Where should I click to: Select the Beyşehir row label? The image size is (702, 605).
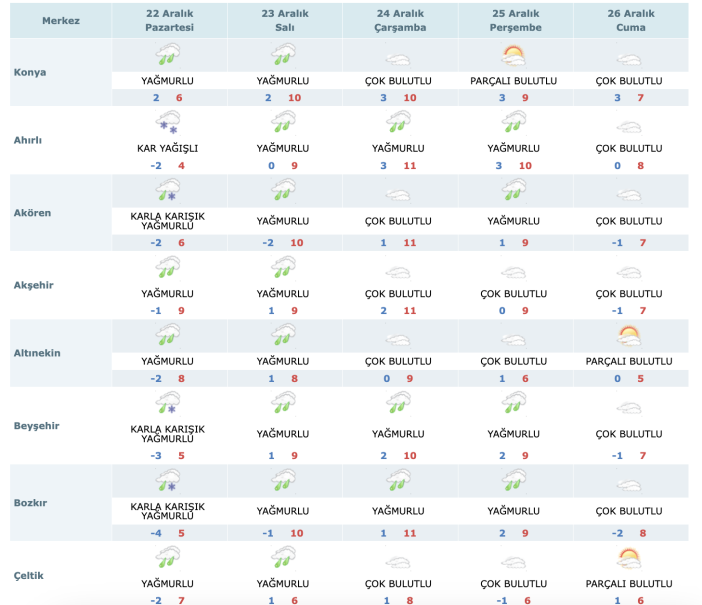tap(37, 425)
